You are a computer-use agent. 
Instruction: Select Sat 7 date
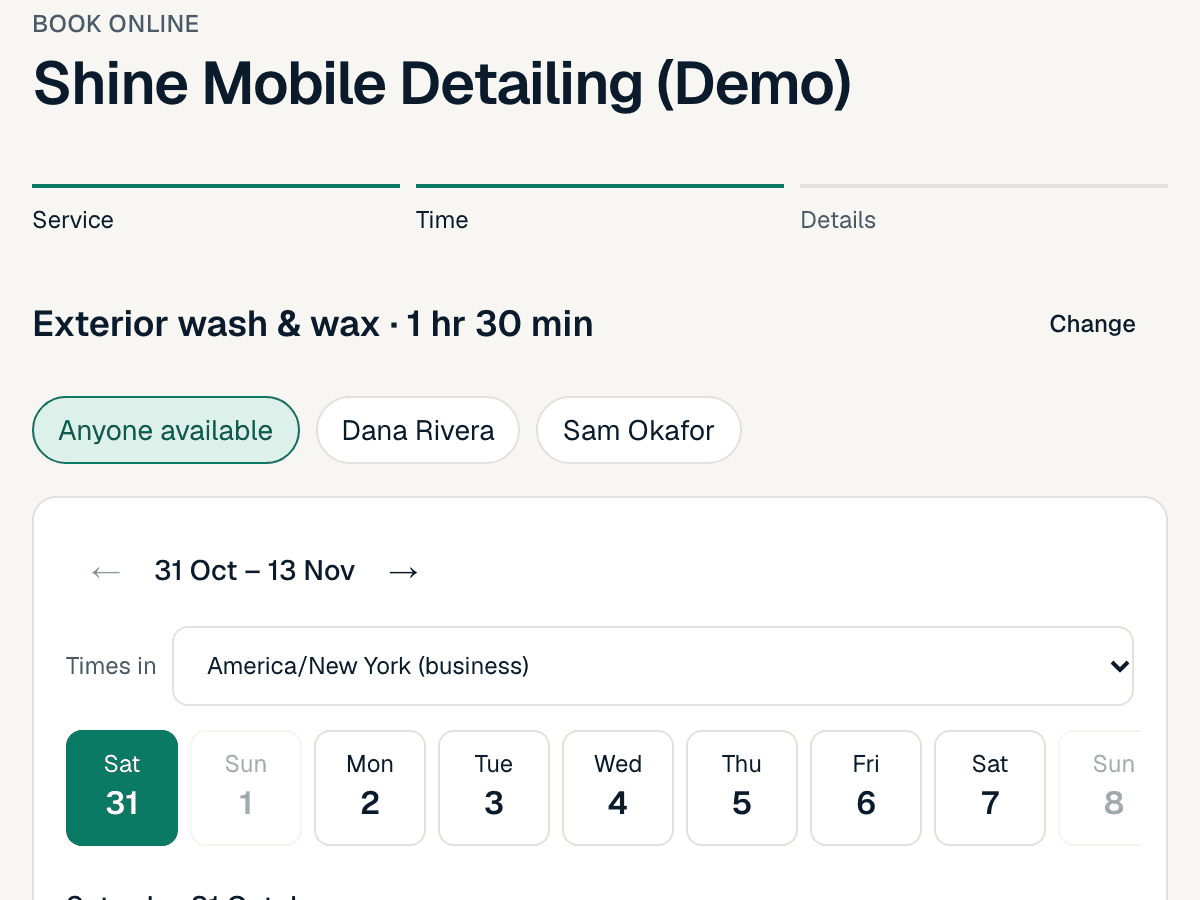pyautogui.click(x=990, y=788)
